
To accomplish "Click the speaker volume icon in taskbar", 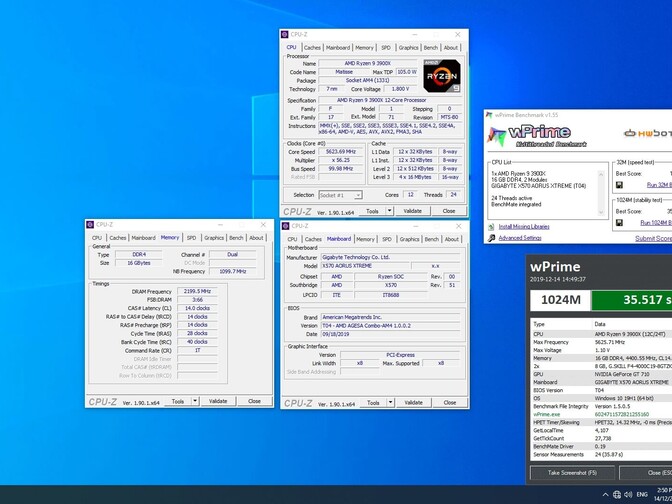I will 629,495.
